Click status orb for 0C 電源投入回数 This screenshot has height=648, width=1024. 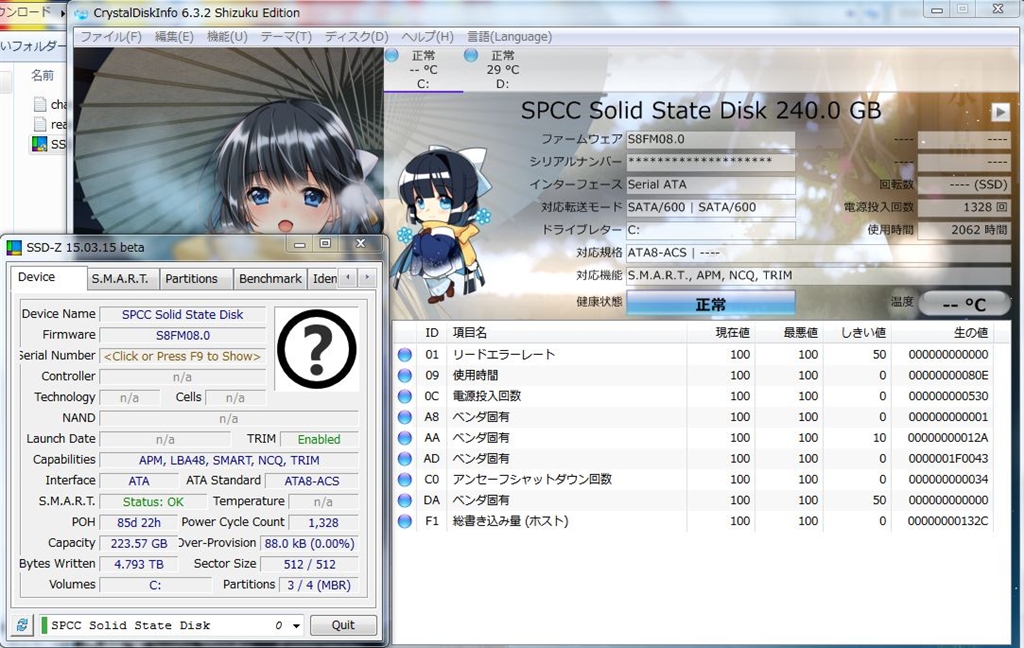coord(405,397)
